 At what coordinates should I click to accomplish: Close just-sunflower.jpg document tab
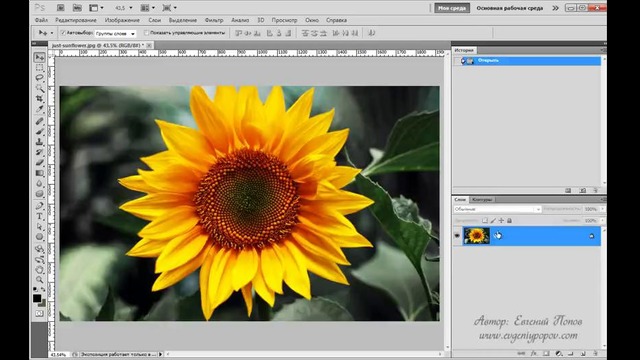pos(149,45)
